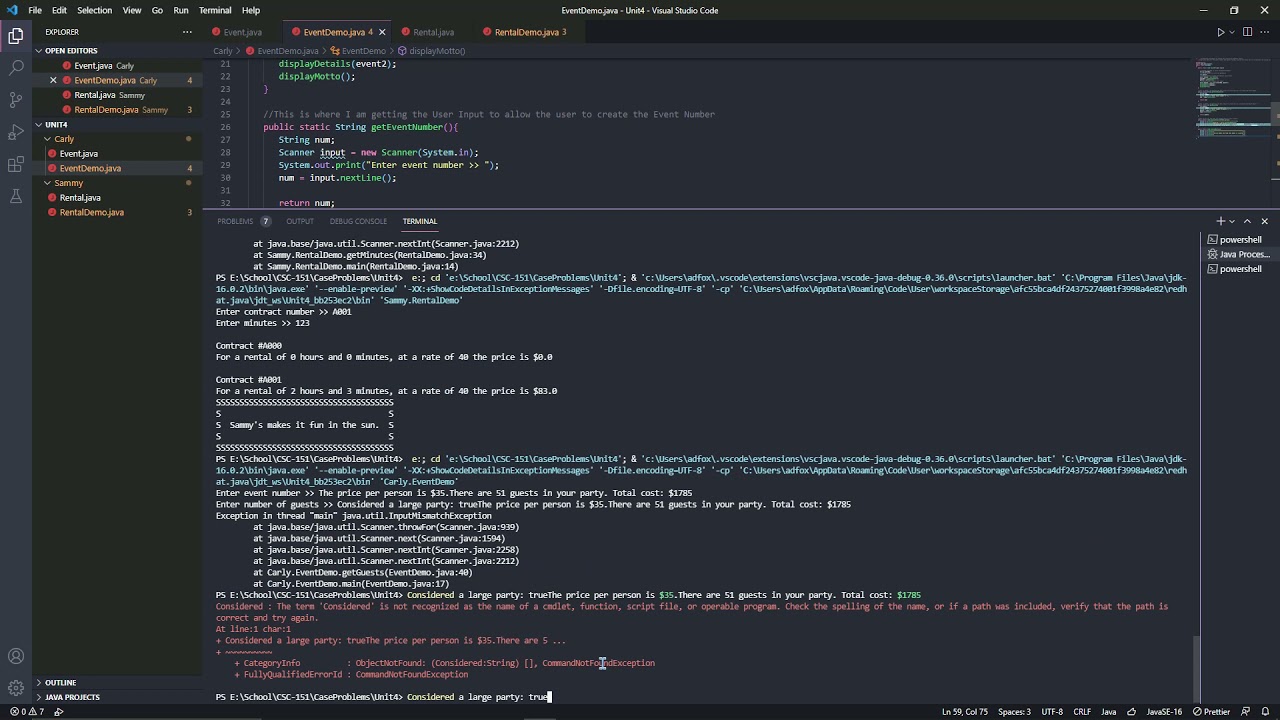Click the Run Java play button

pyautogui.click(x=1220, y=32)
